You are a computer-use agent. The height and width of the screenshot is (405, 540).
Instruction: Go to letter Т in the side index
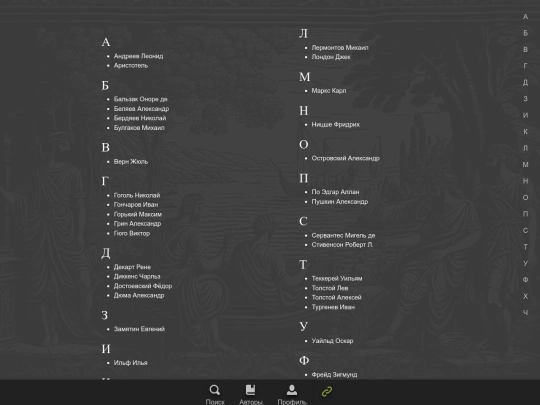525,247
